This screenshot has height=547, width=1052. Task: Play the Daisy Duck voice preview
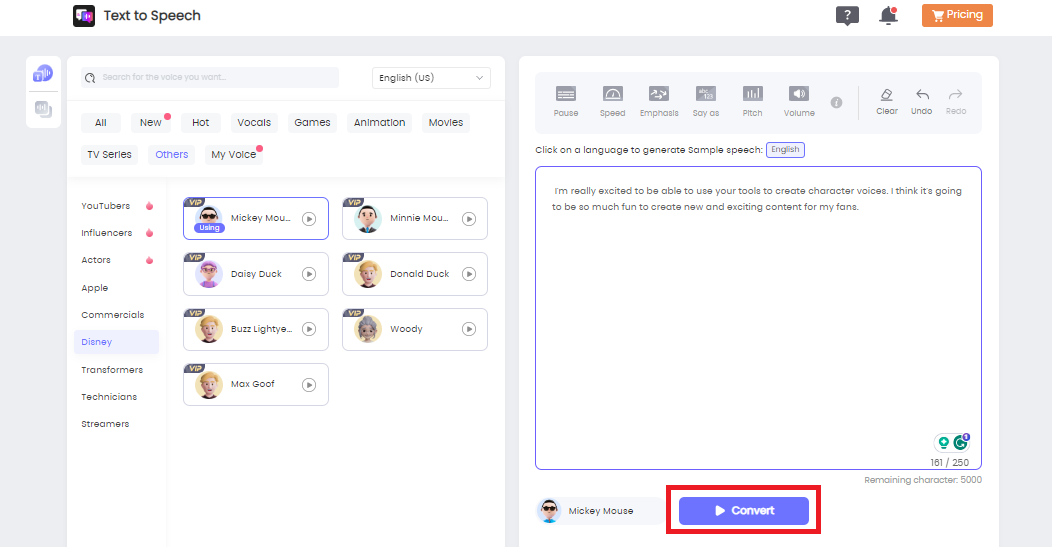point(309,274)
